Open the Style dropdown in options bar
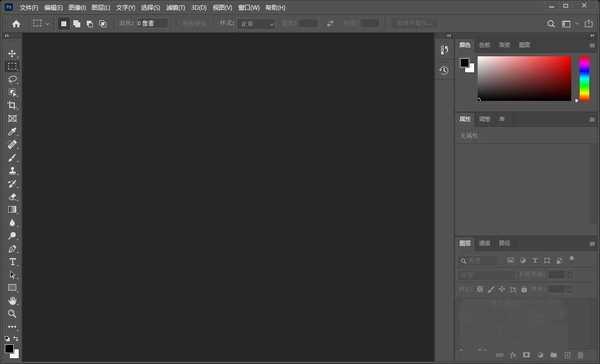600x364 pixels. (256, 24)
